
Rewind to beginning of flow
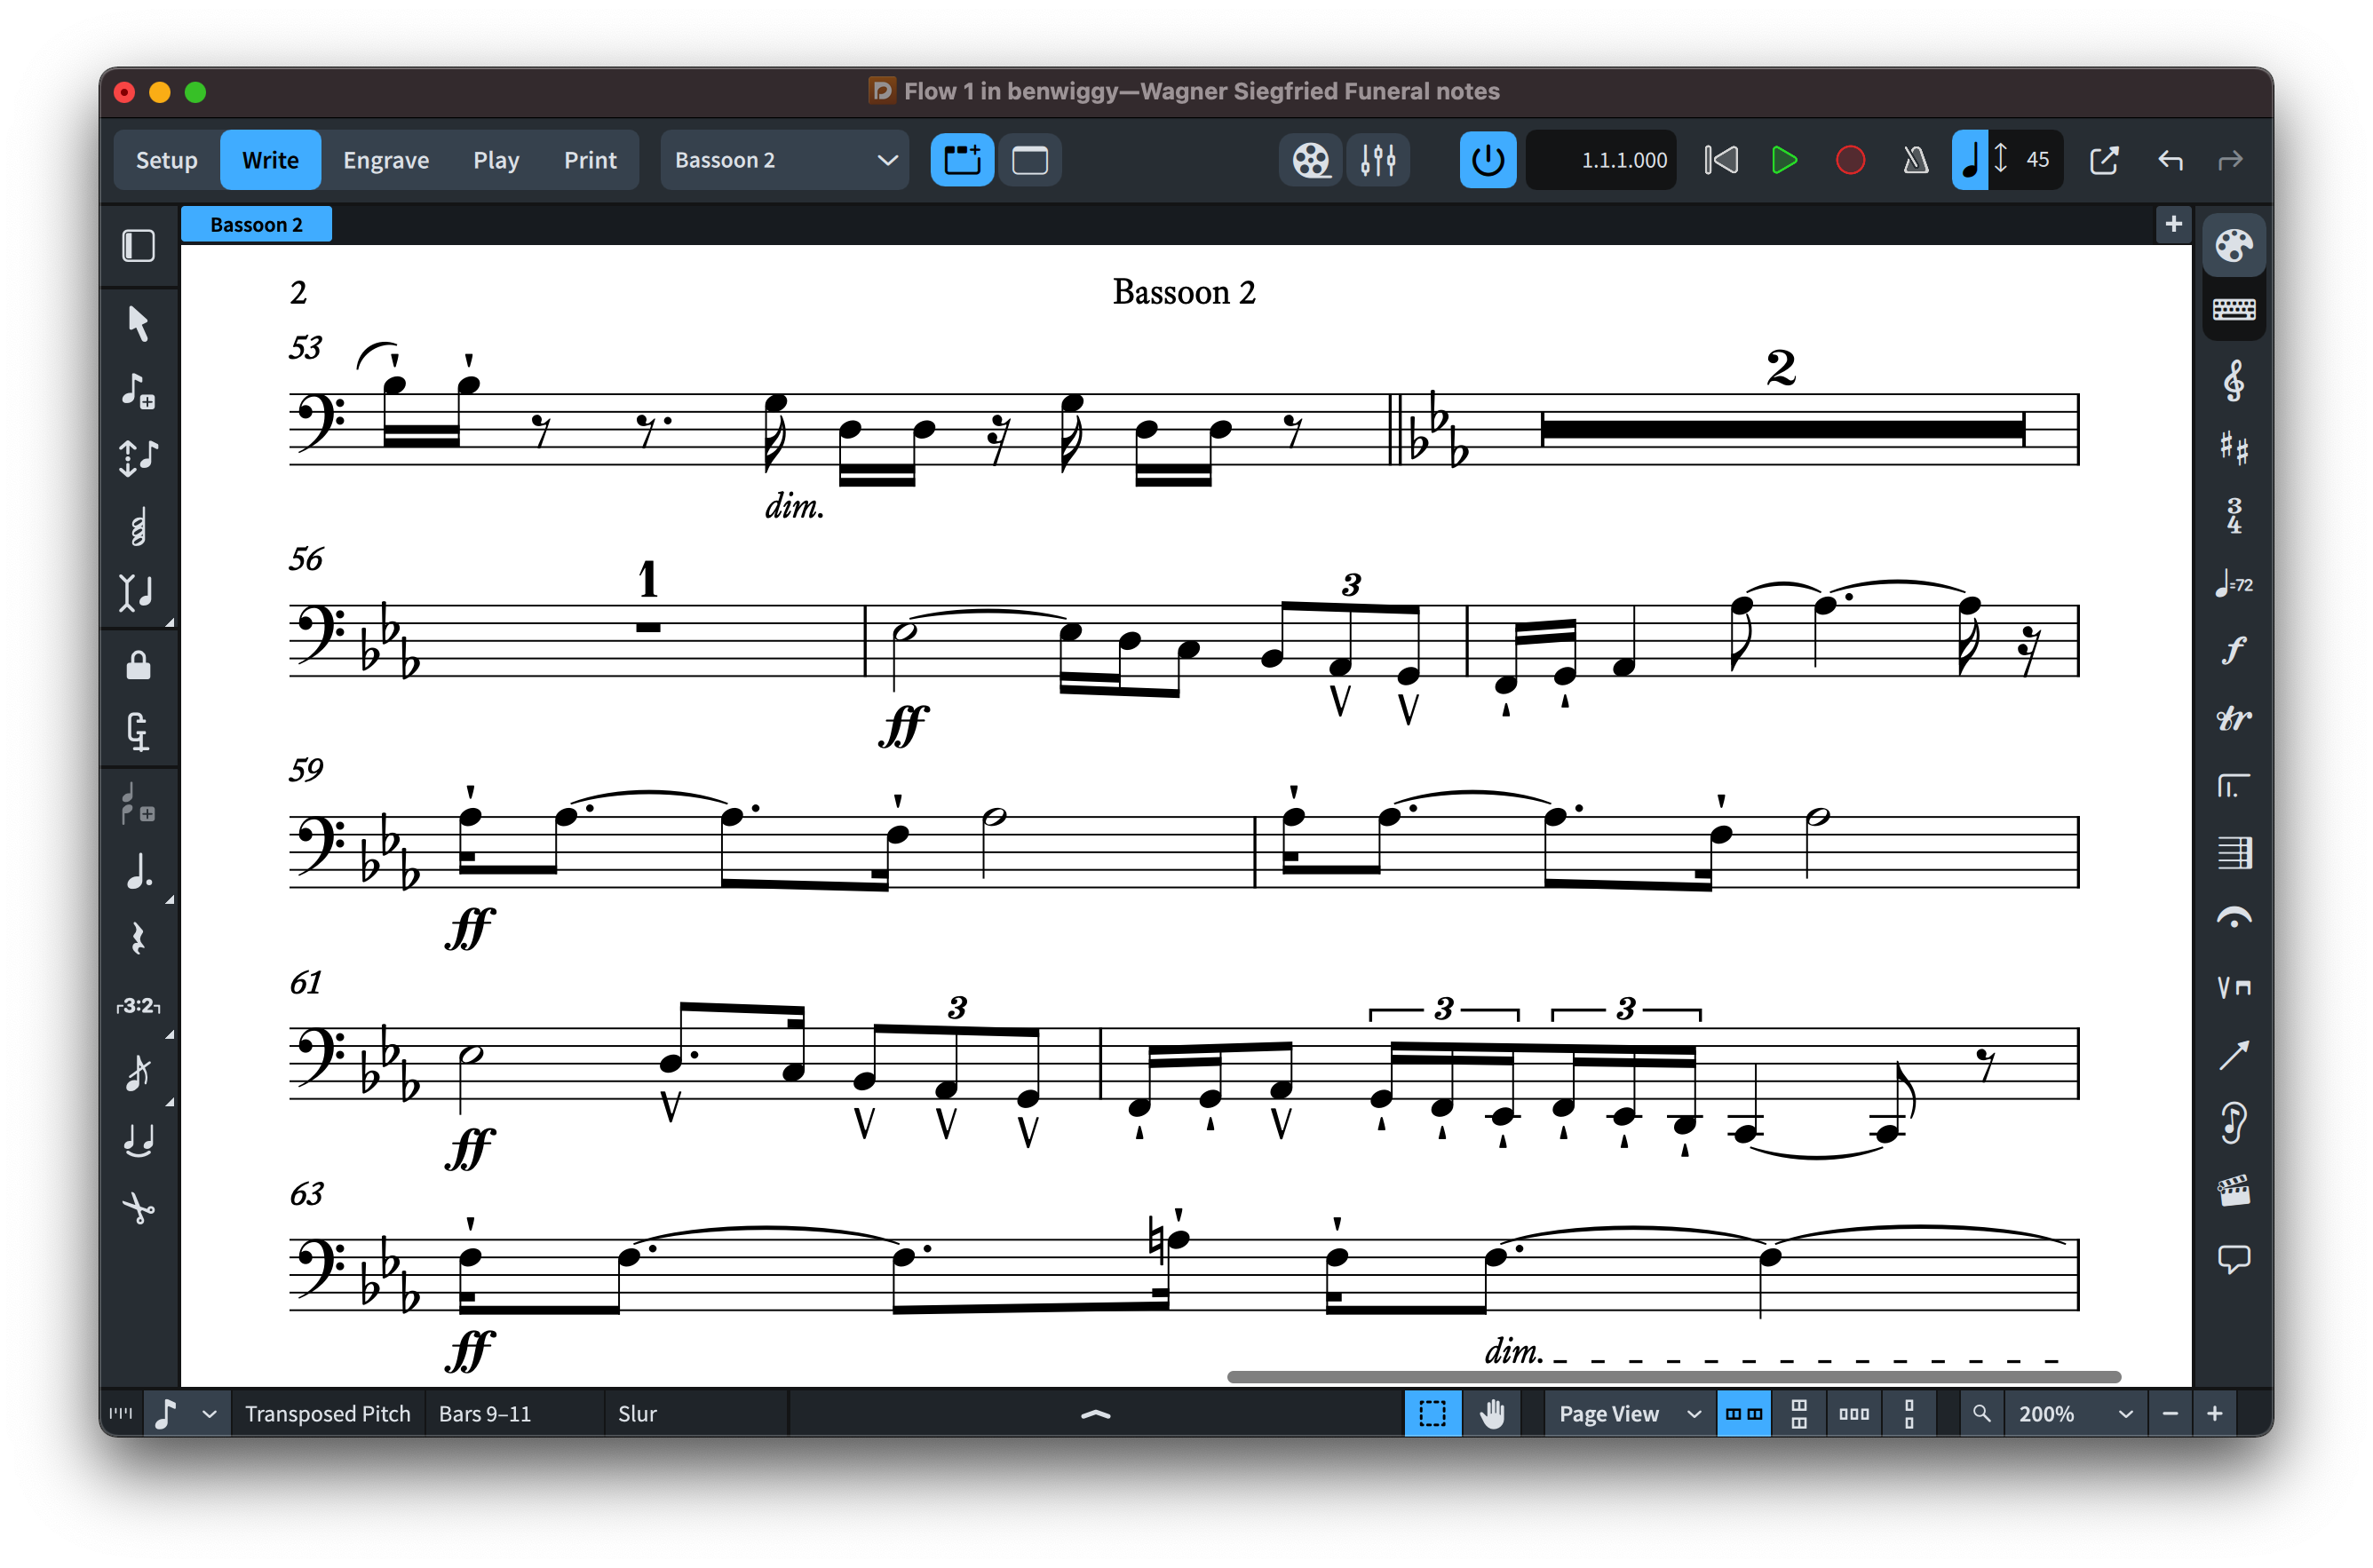point(1721,160)
